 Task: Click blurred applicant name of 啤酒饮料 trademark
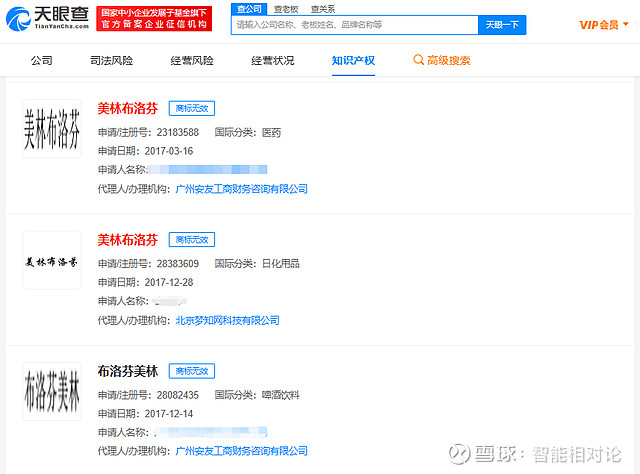(x=210, y=432)
